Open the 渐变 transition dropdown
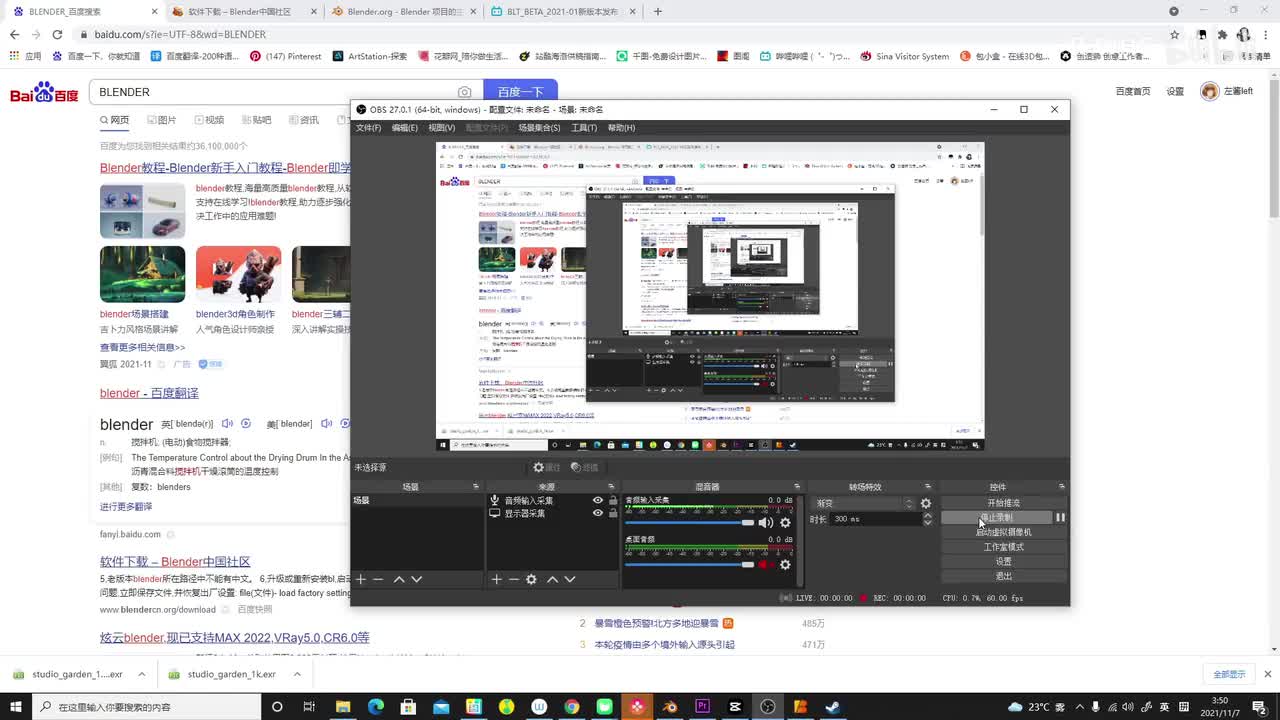The width and height of the screenshot is (1280, 720). [x=864, y=503]
